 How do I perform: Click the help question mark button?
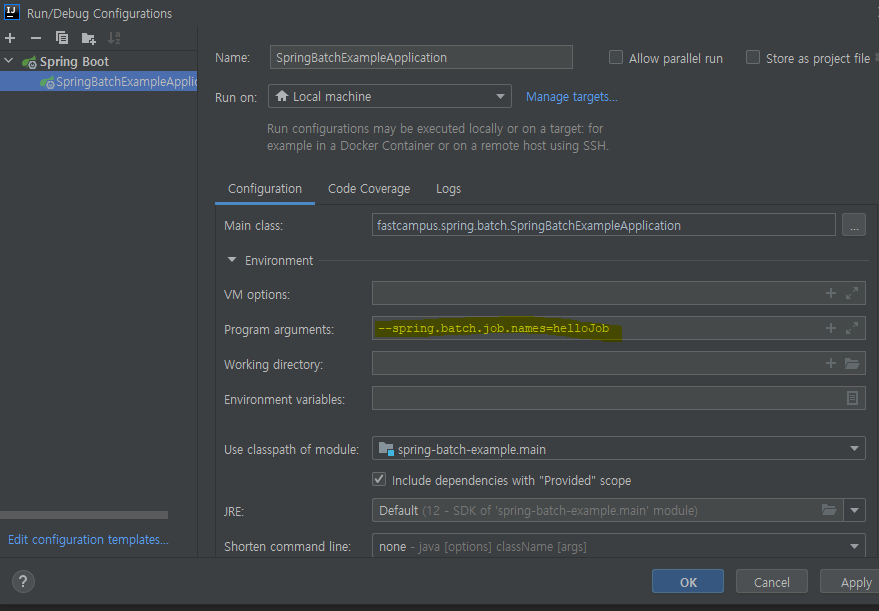pyautogui.click(x=23, y=581)
